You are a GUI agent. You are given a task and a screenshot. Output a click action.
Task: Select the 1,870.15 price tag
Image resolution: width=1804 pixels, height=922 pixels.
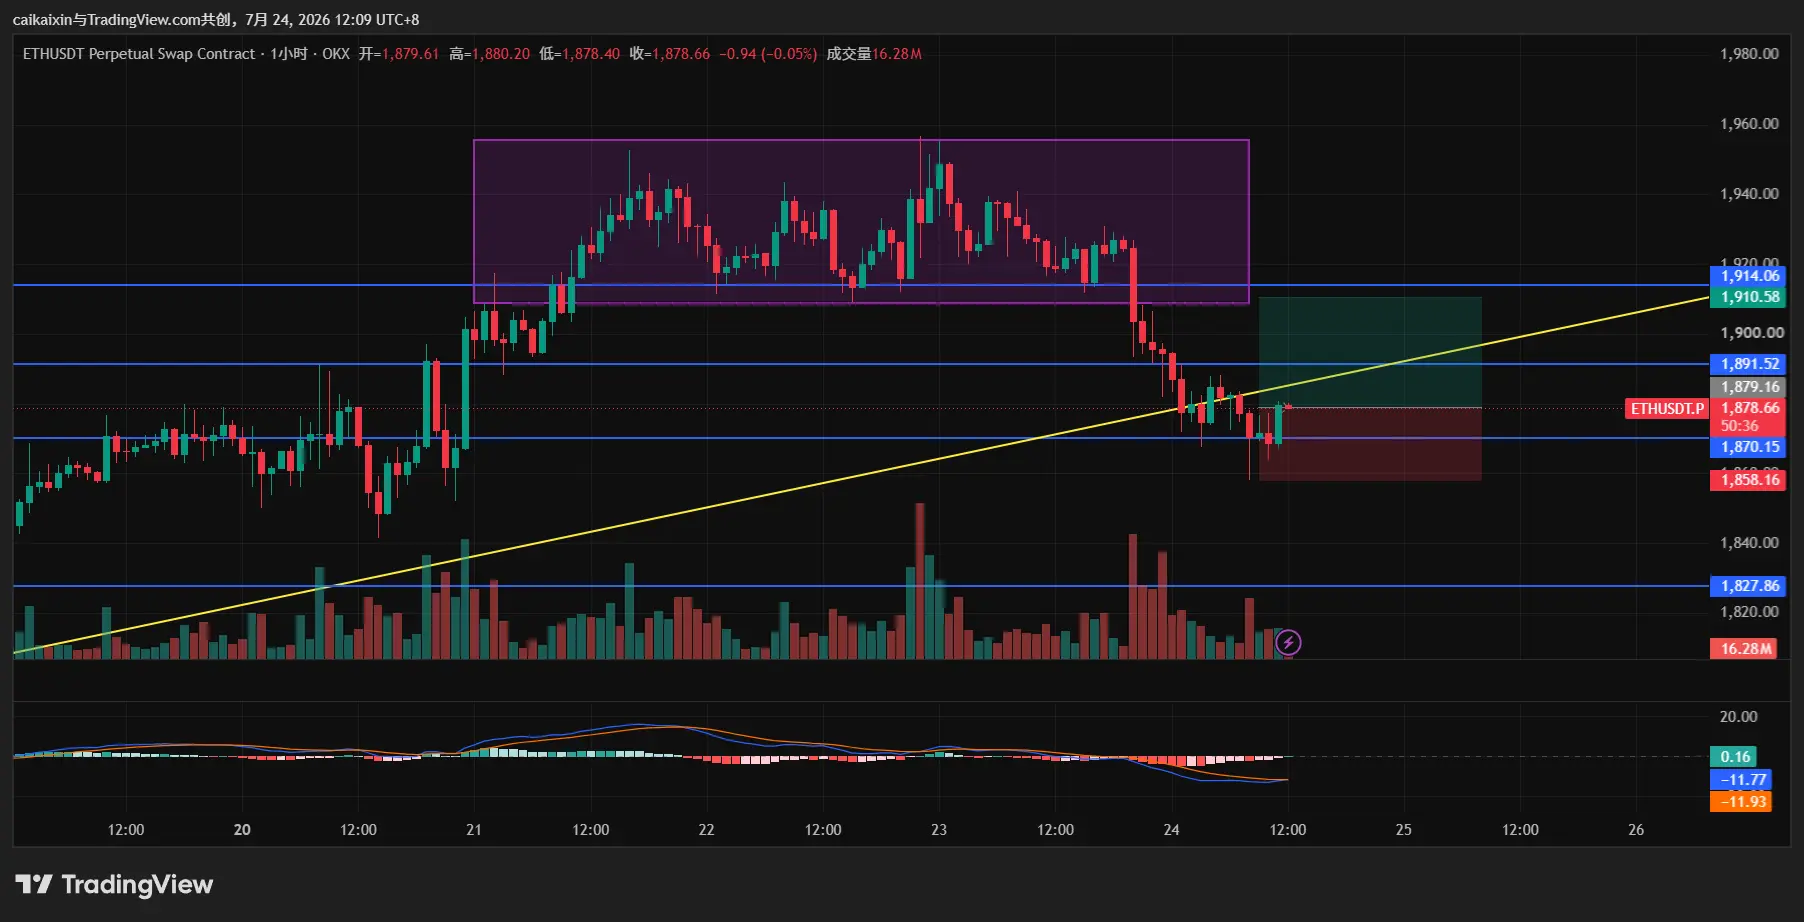point(1750,447)
